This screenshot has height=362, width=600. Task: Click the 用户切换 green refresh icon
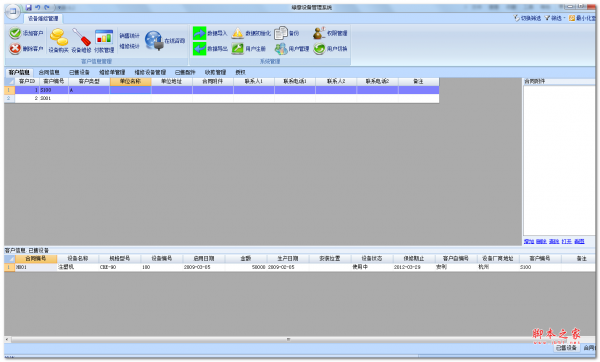coord(319,49)
